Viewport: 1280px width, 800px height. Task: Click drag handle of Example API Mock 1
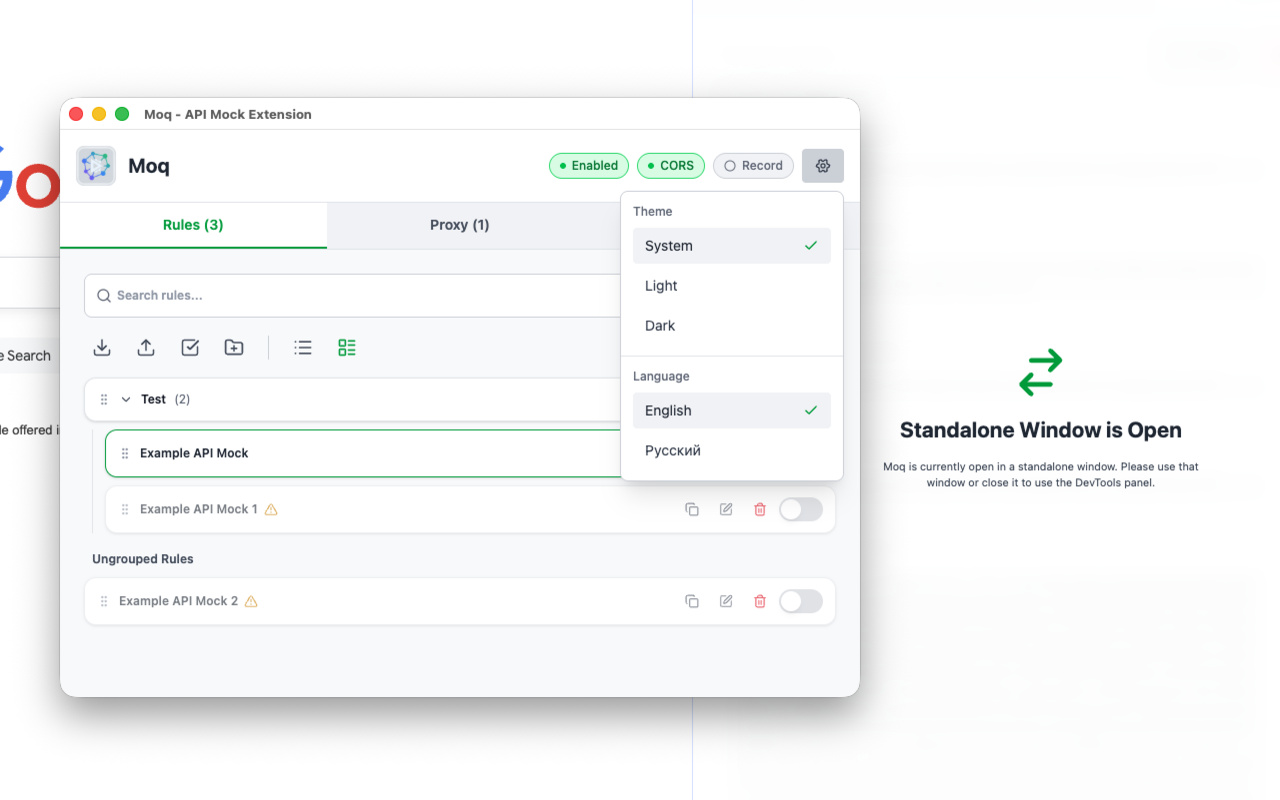coord(125,509)
